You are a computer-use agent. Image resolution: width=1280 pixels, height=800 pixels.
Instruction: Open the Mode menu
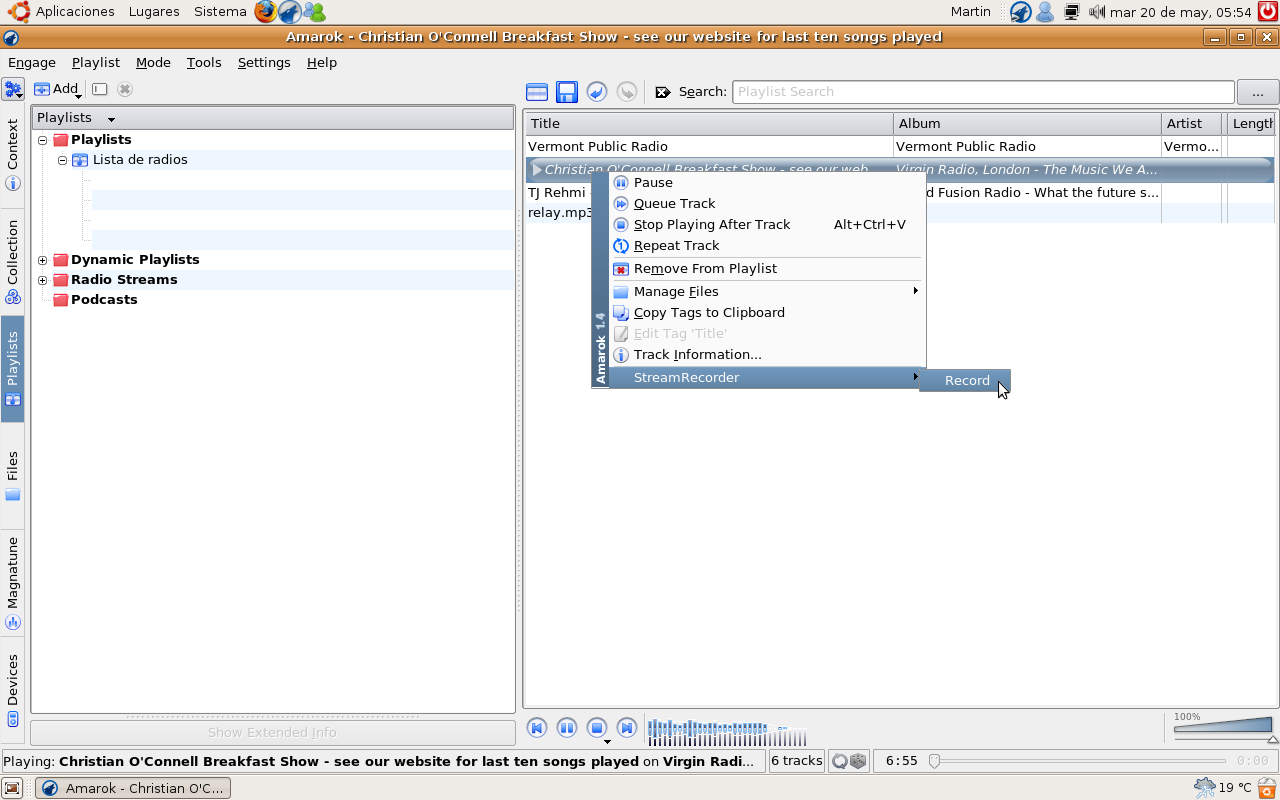(x=153, y=62)
